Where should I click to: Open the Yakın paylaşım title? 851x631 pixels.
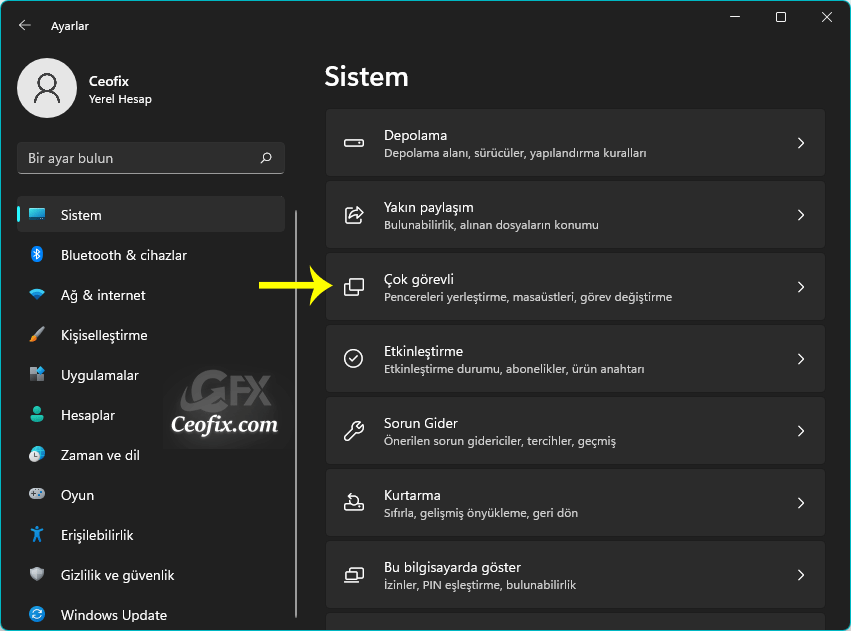pos(428,207)
